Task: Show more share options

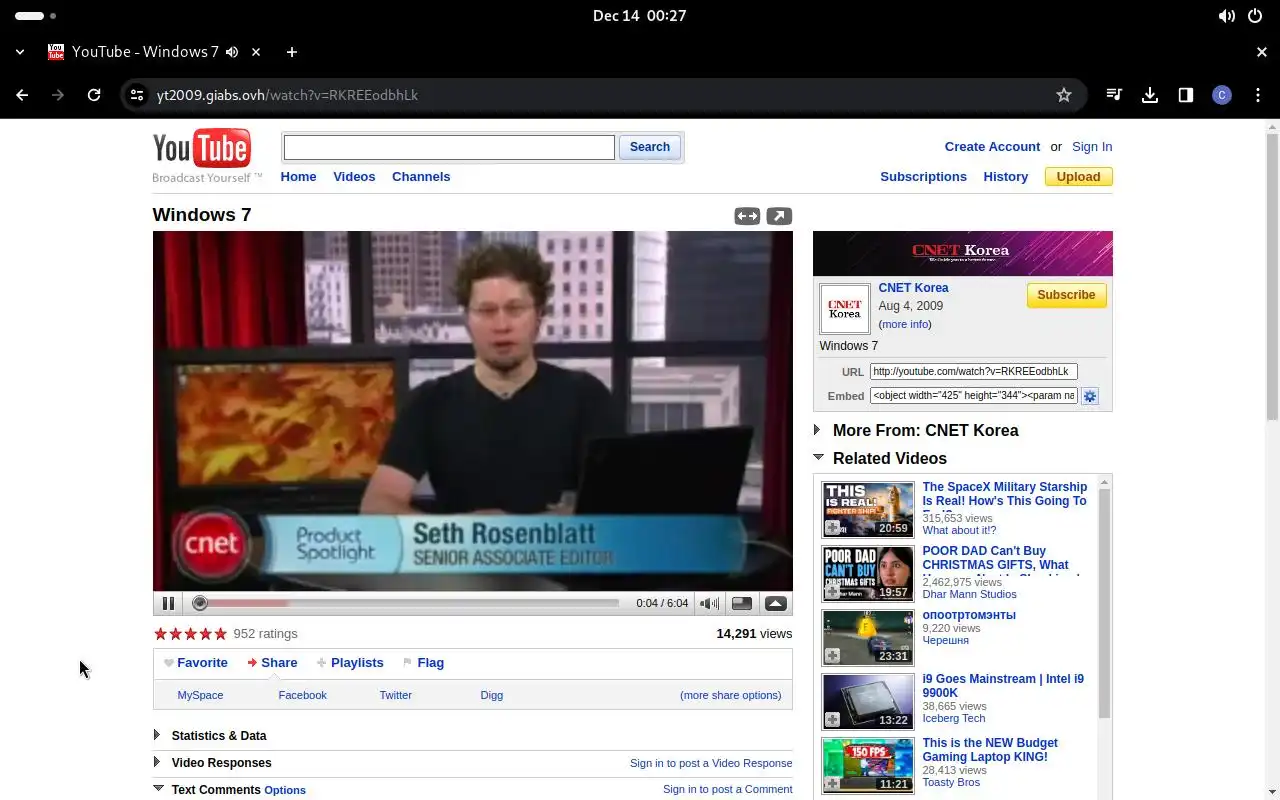Action: (730, 695)
